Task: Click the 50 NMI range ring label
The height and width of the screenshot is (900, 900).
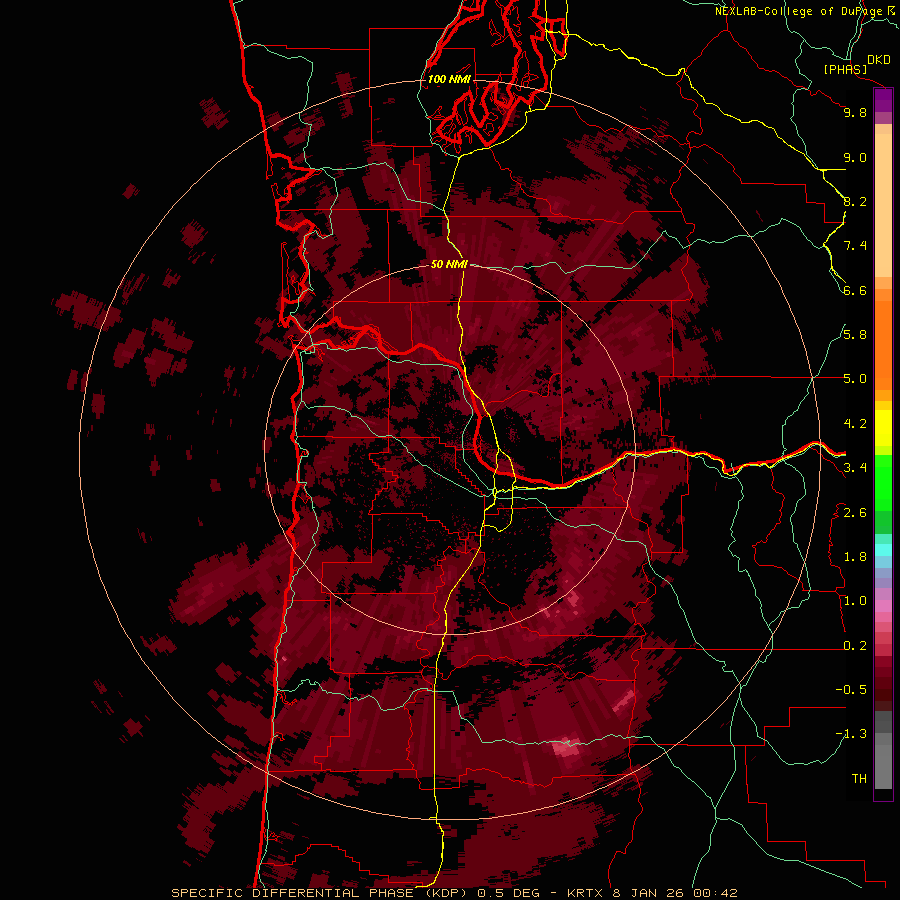Action: (x=449, y=265)
